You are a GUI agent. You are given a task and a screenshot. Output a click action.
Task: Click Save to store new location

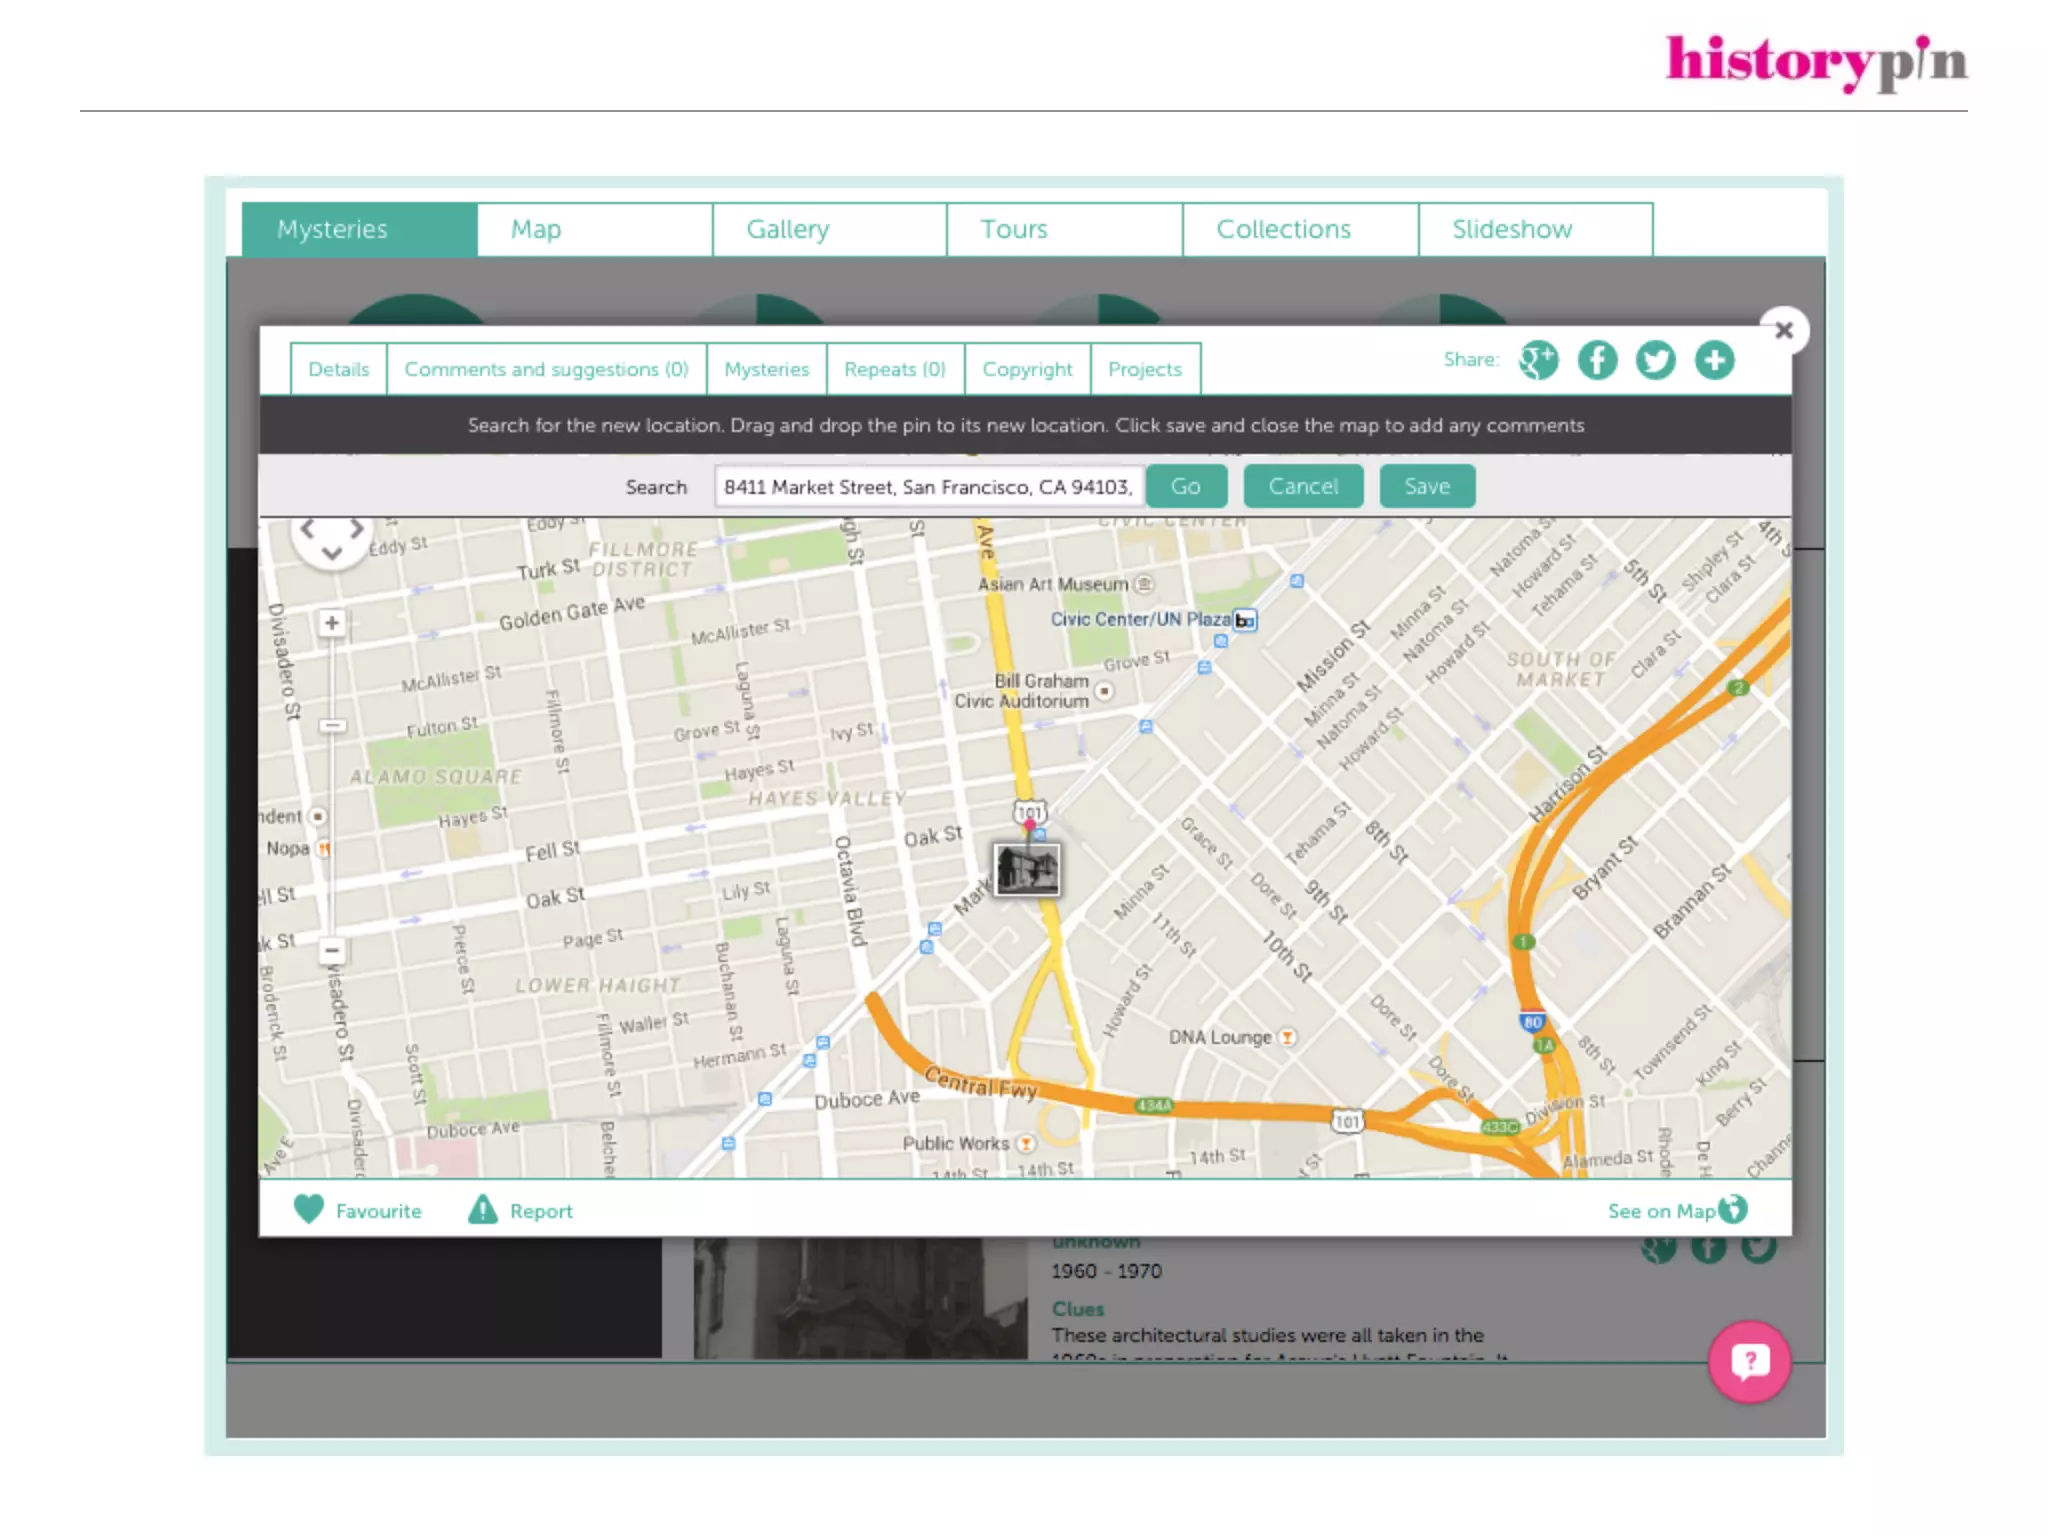click(1426, 486)
